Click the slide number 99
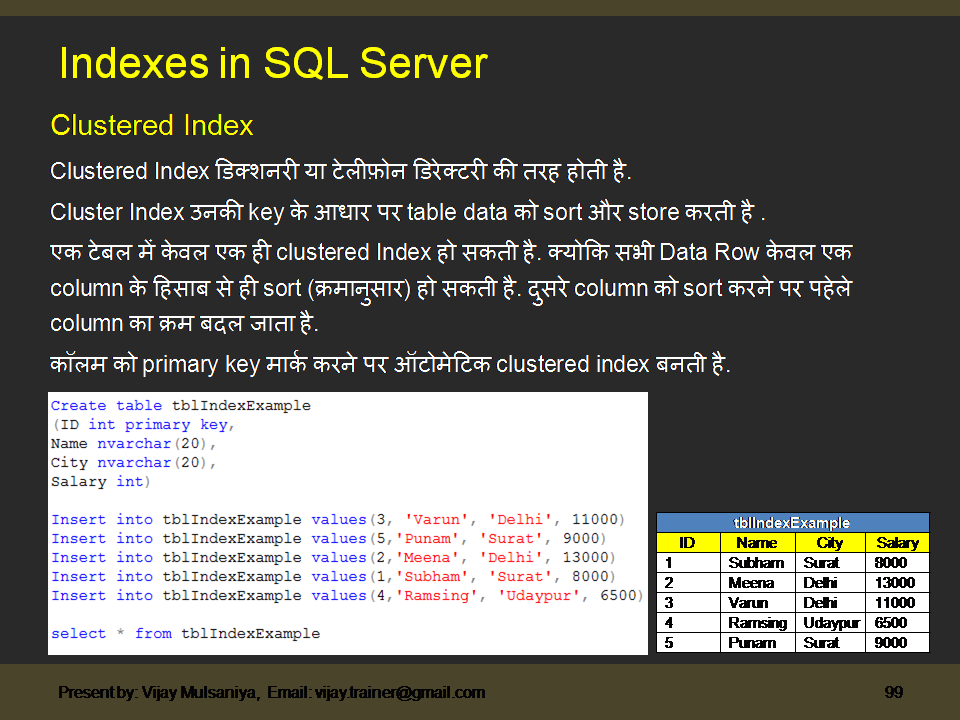Image resolution: width=960 pixels, height=720 pixels. [894, 692]
